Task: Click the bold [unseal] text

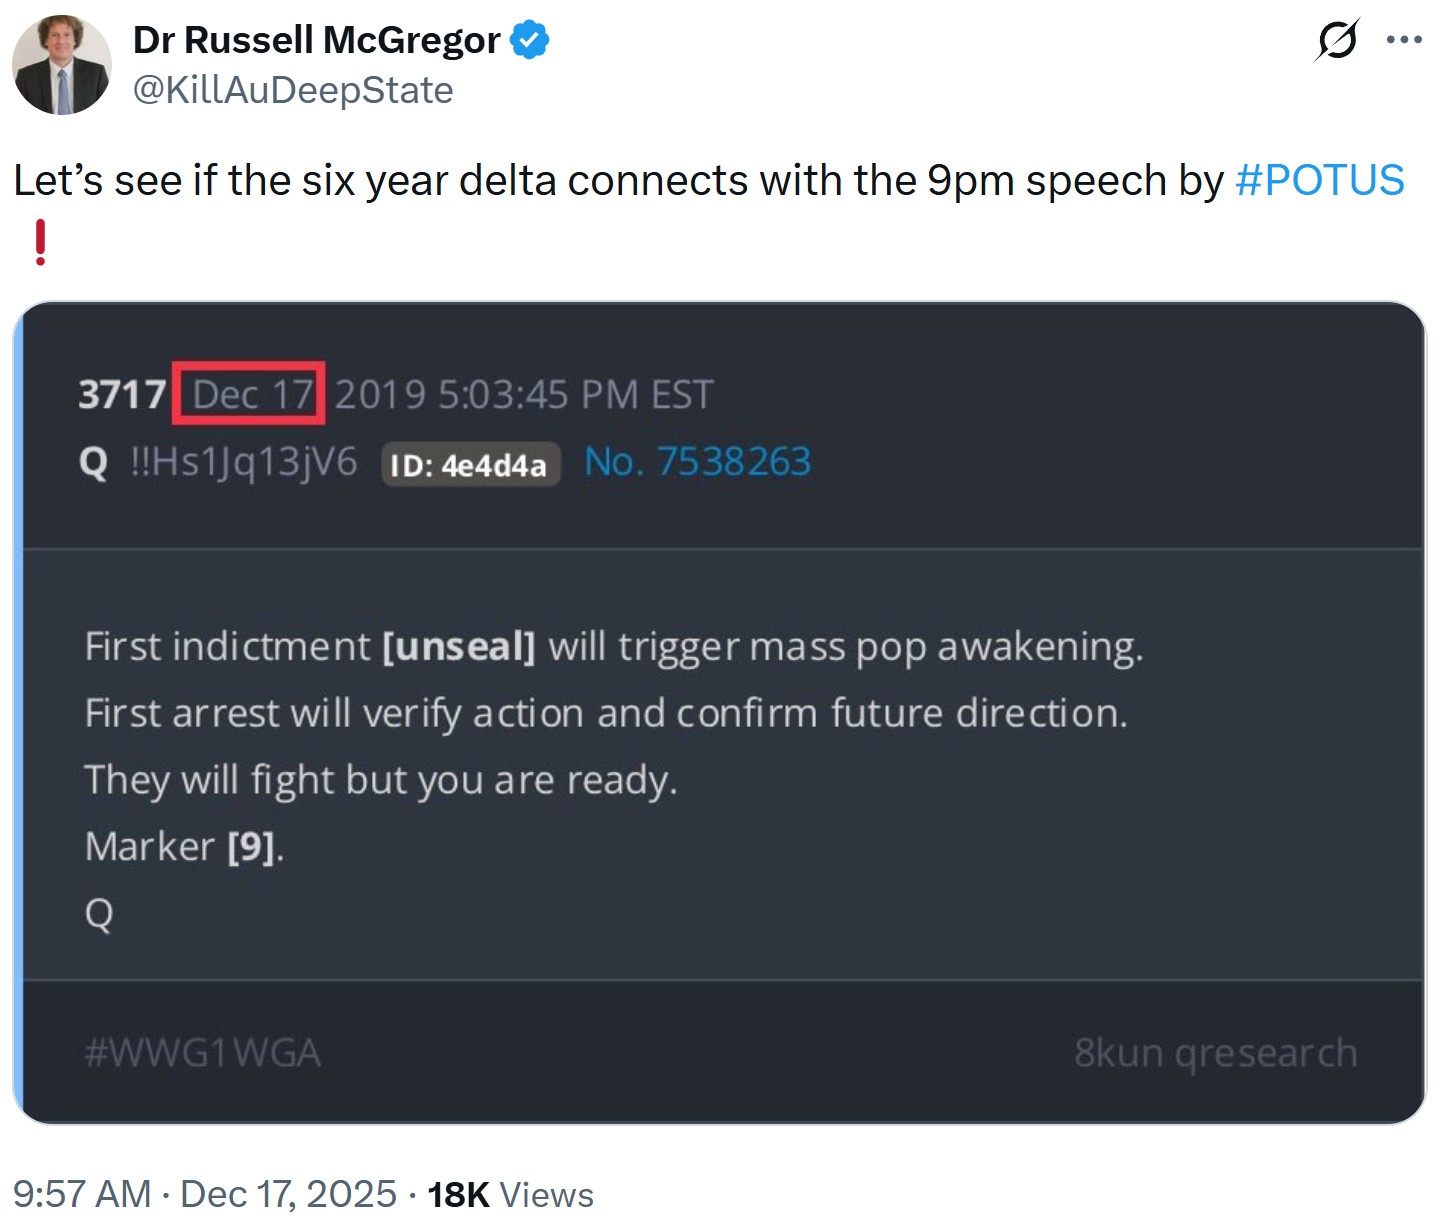Action: [459, 646]
